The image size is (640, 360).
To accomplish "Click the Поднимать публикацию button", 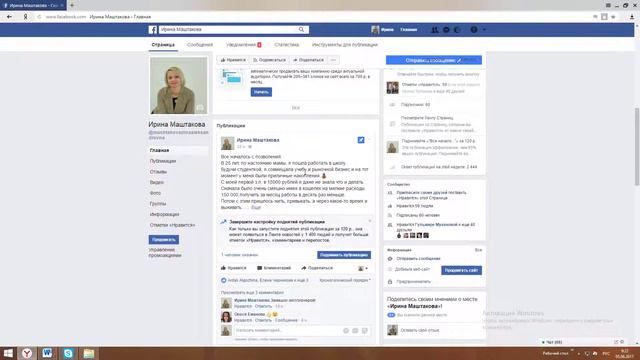I will point(344,255).
